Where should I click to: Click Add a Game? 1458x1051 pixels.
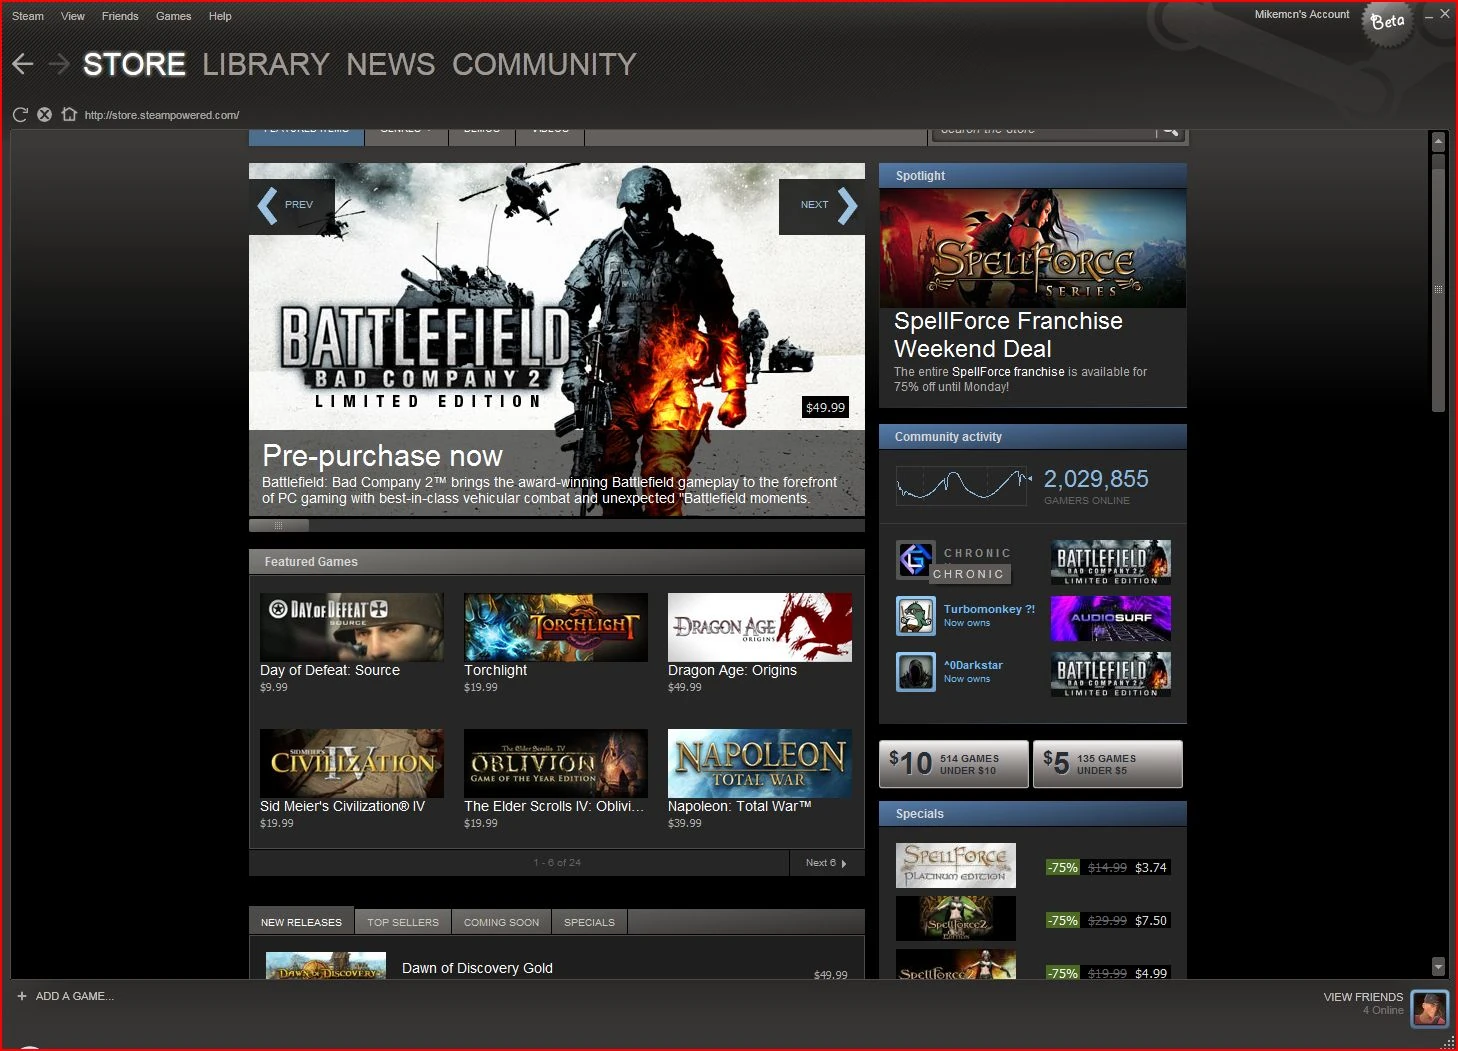[x=65, y=996]
